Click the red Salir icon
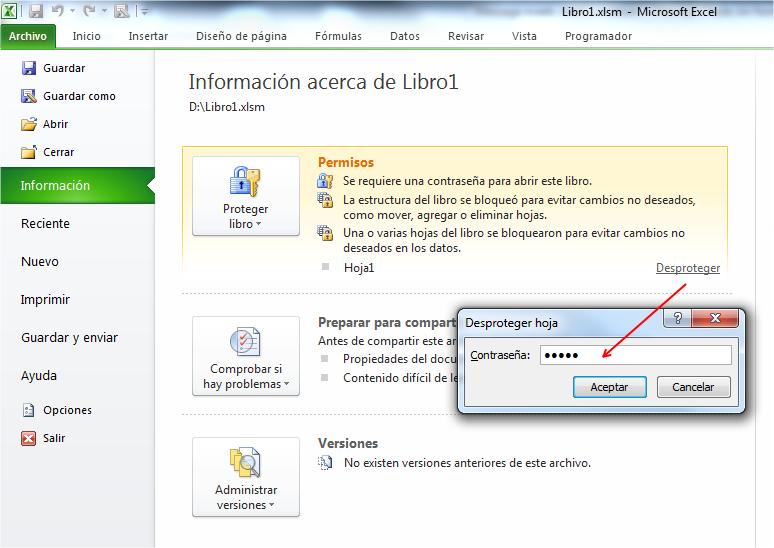Viewport: 774px width, 548px height. pos(29,438)
